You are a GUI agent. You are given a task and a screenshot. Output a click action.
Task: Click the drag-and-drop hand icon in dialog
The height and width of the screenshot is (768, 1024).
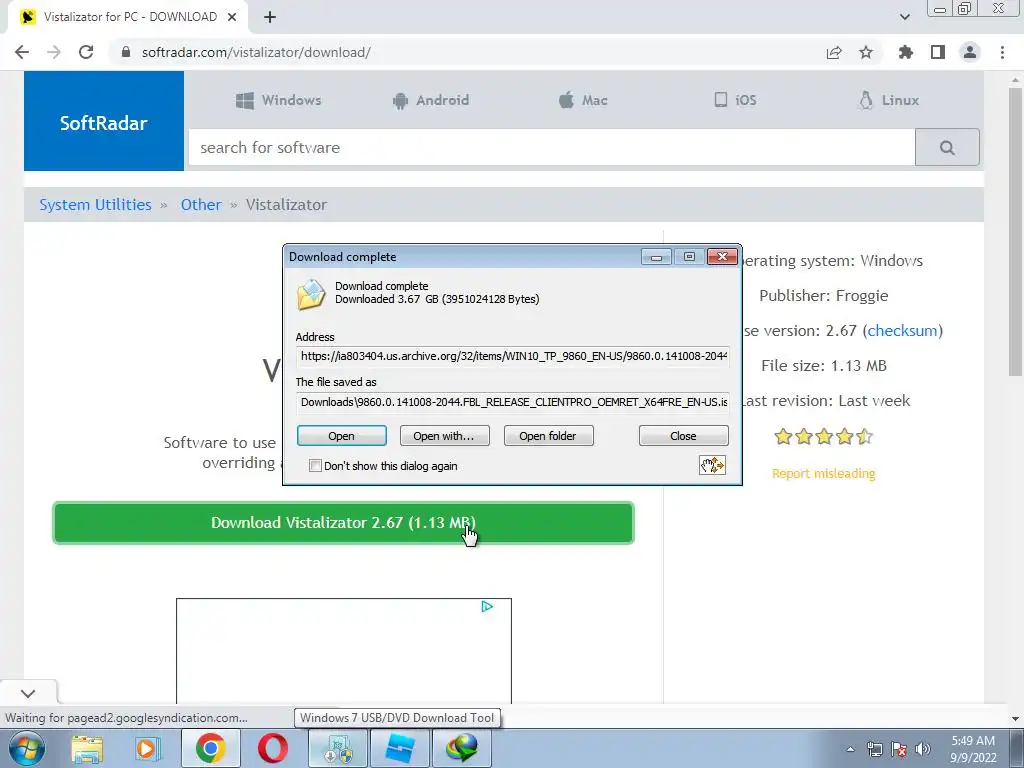click(x=712, y=465)
